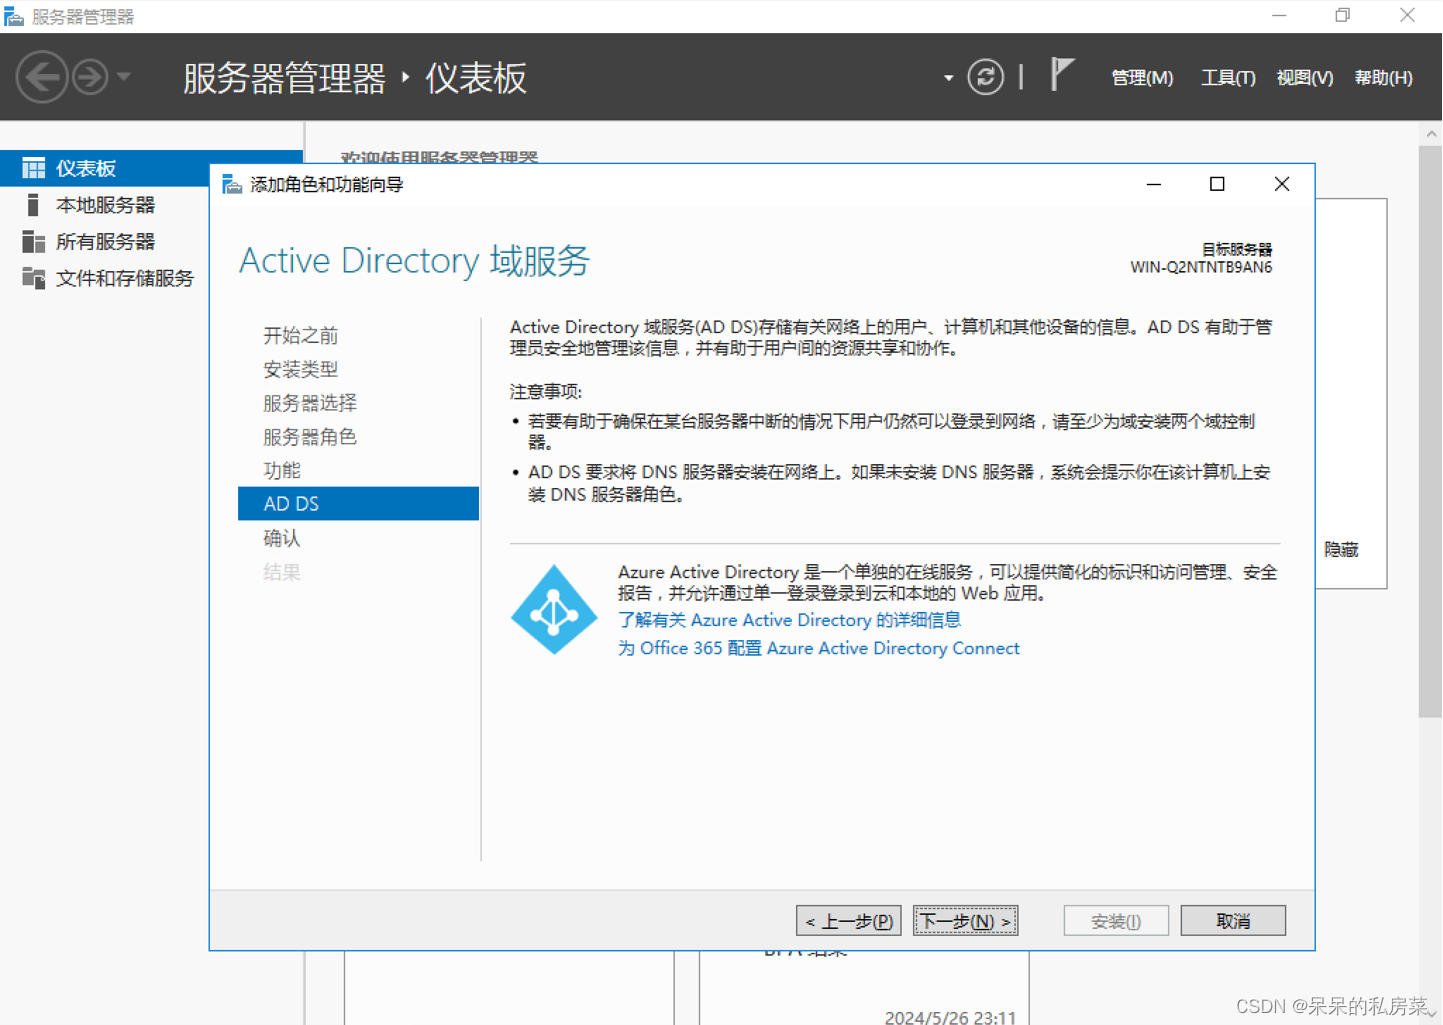
Task: Click the 注意事项 heading text
Action: coord(545,392)
